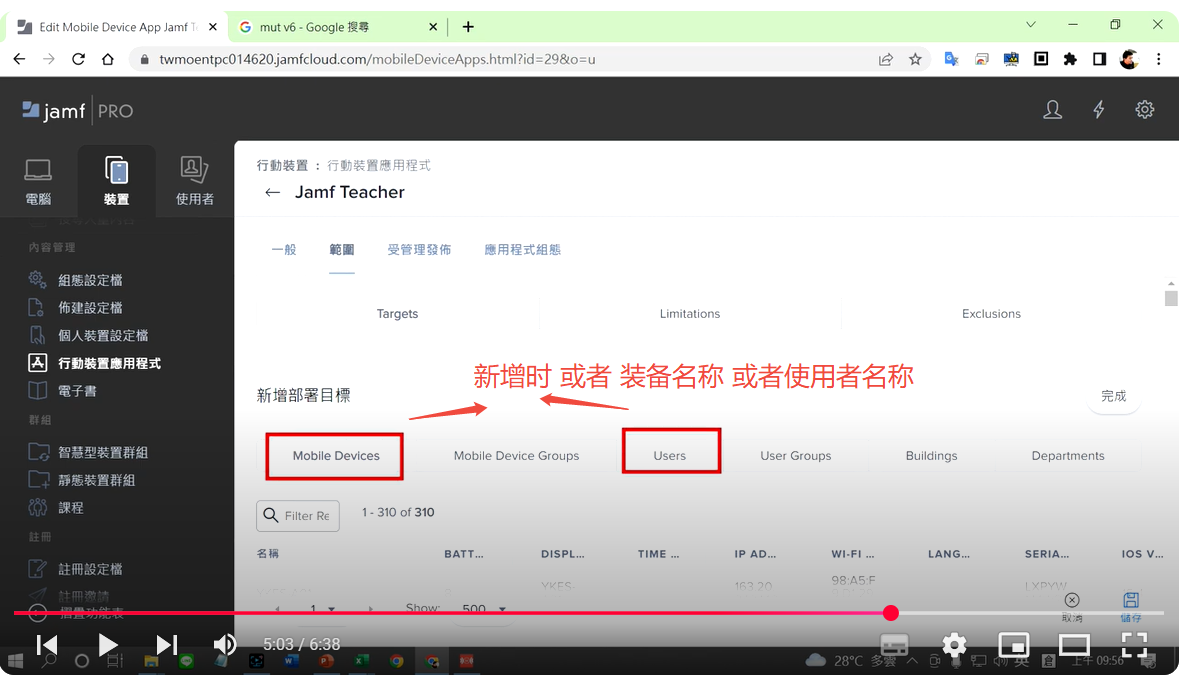Select the Buildings tab
Viewport: 1187px width, 680px height.
coord(931,456)
